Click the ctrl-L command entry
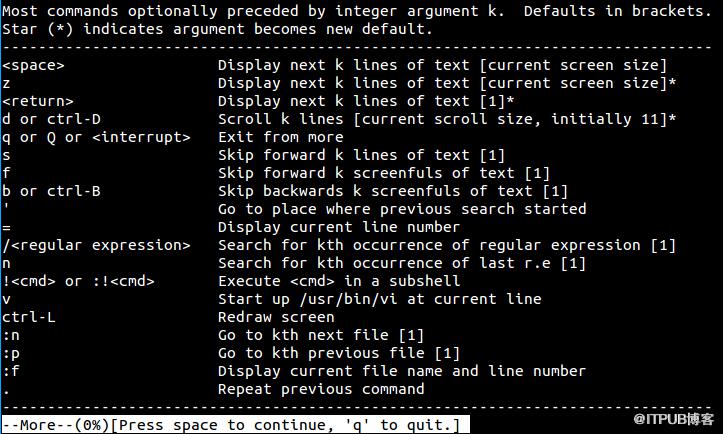724x434 pixels. 29,317
